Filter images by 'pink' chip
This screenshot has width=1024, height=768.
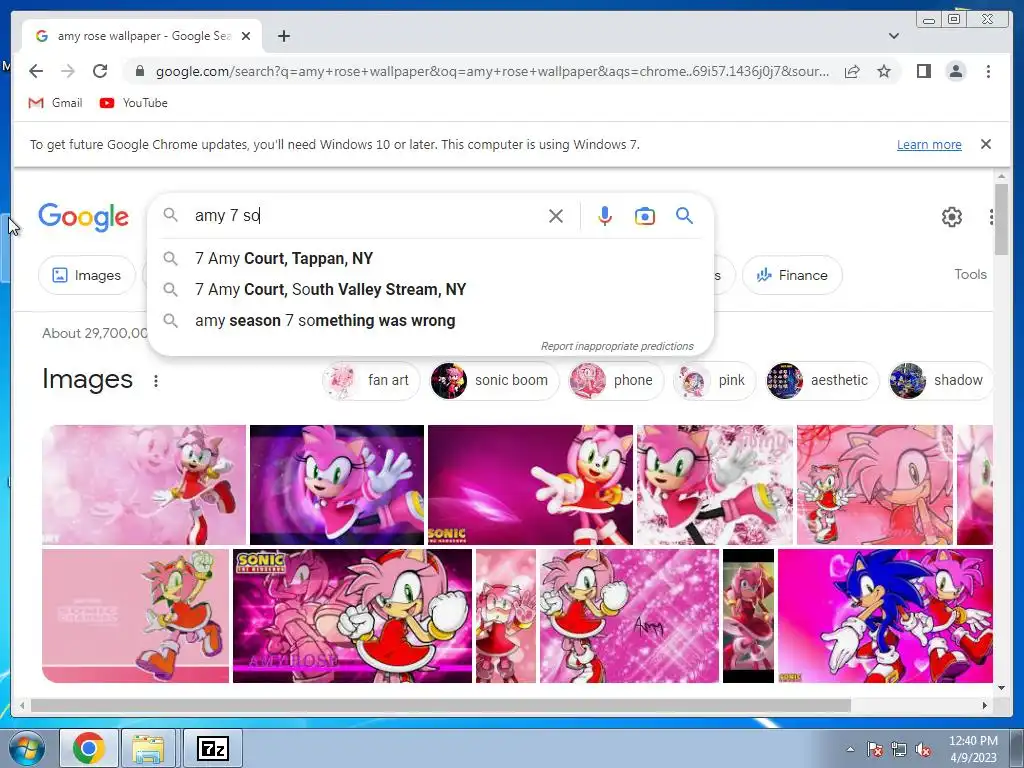tap(714, 380)
